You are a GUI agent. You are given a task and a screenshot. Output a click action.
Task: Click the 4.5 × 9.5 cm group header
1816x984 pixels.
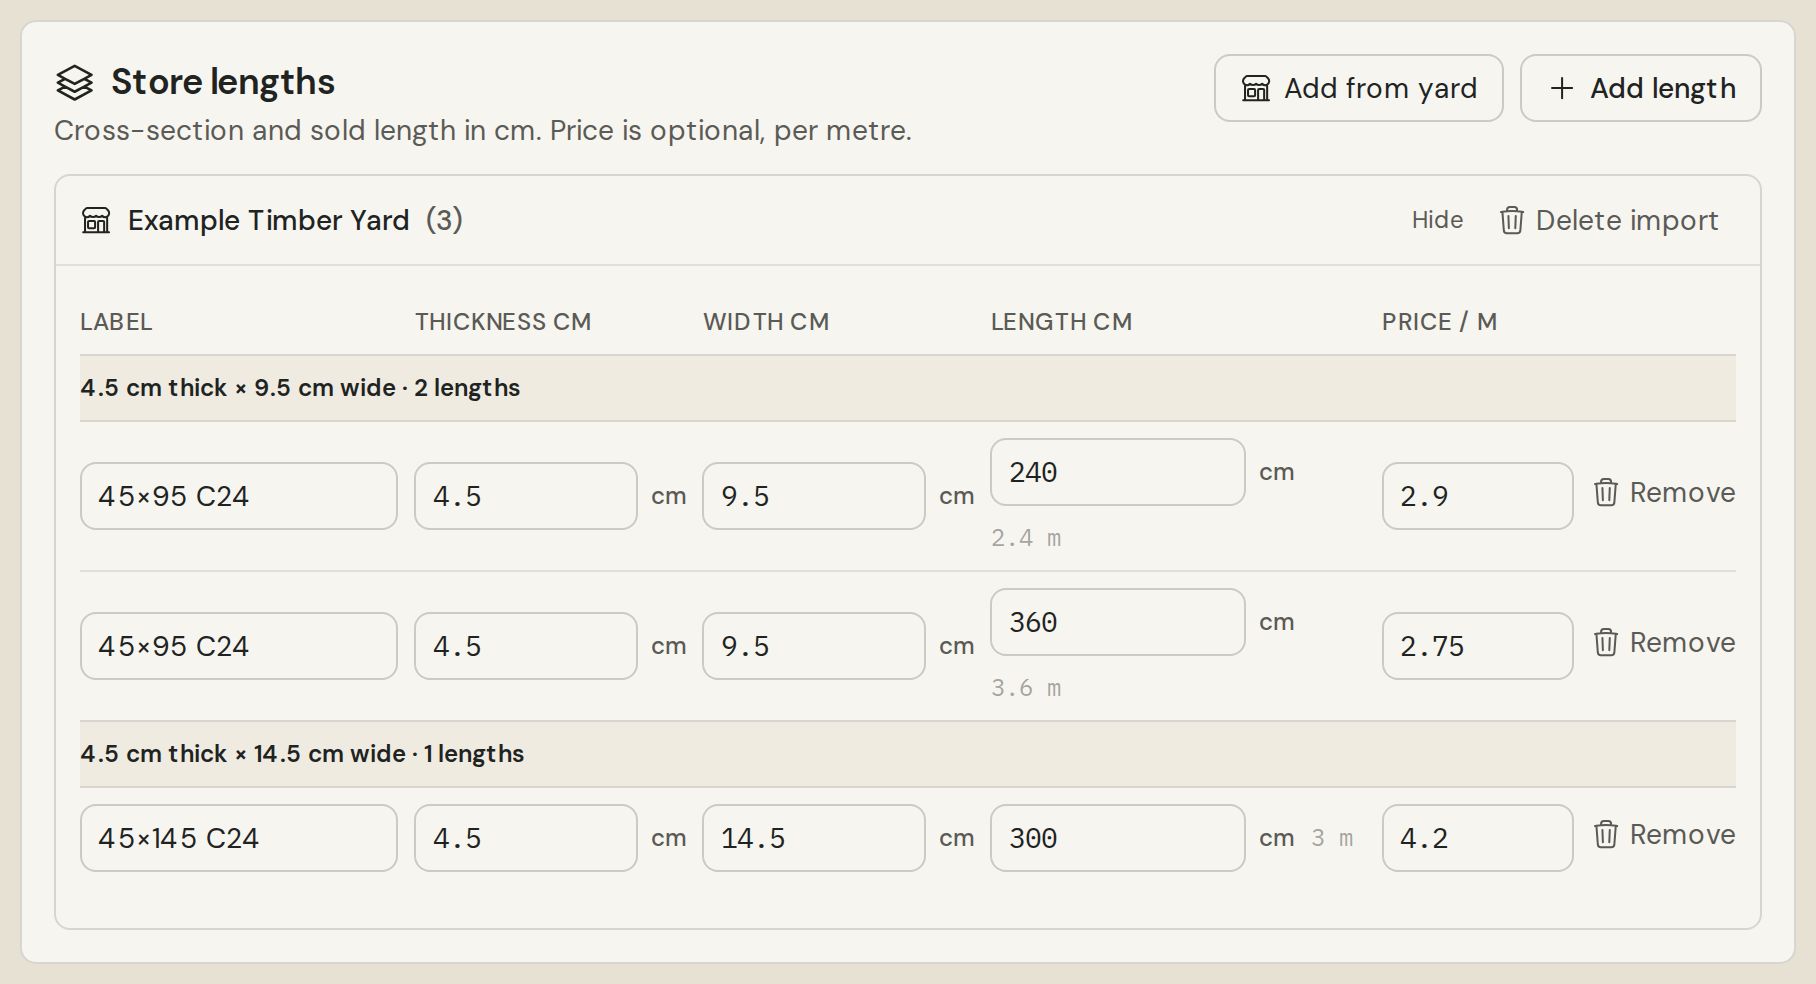(x=908, y=388)
